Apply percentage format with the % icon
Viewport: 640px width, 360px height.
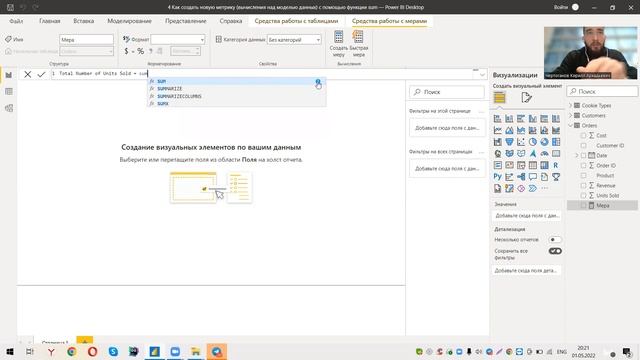[140, 51]
